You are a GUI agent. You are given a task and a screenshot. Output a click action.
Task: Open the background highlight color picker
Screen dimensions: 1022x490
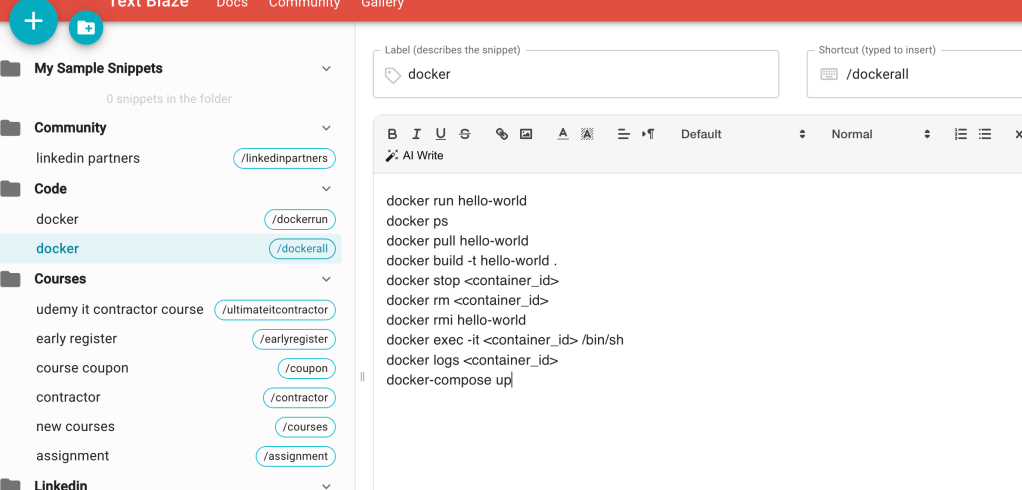[587, 134]
